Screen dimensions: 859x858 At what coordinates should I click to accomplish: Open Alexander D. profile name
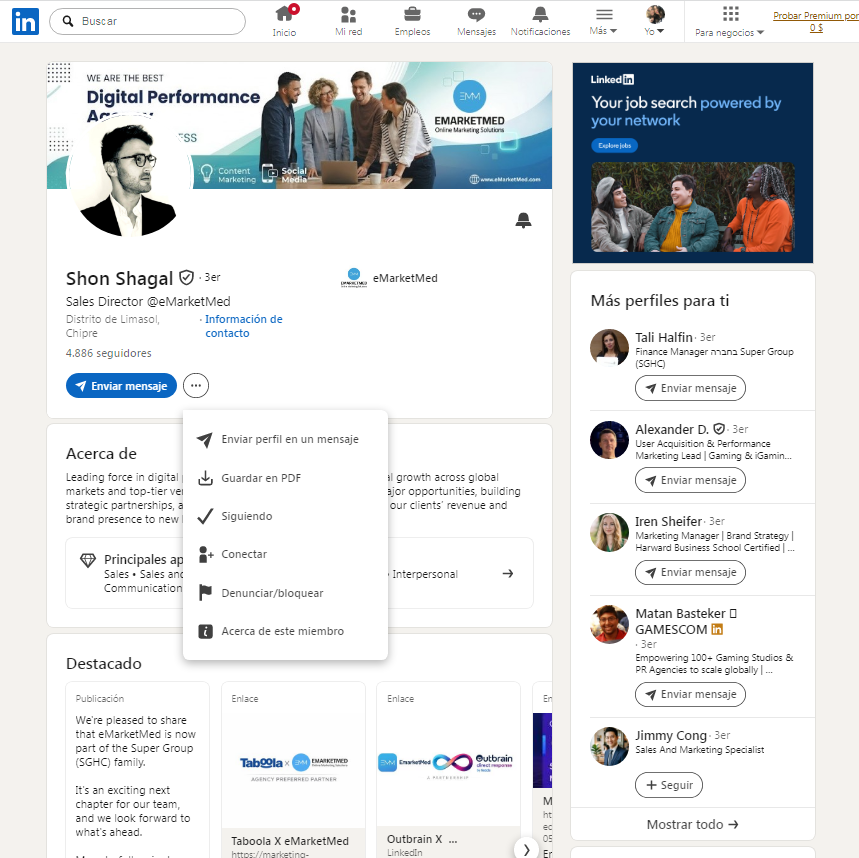click(x=672, y=429)
